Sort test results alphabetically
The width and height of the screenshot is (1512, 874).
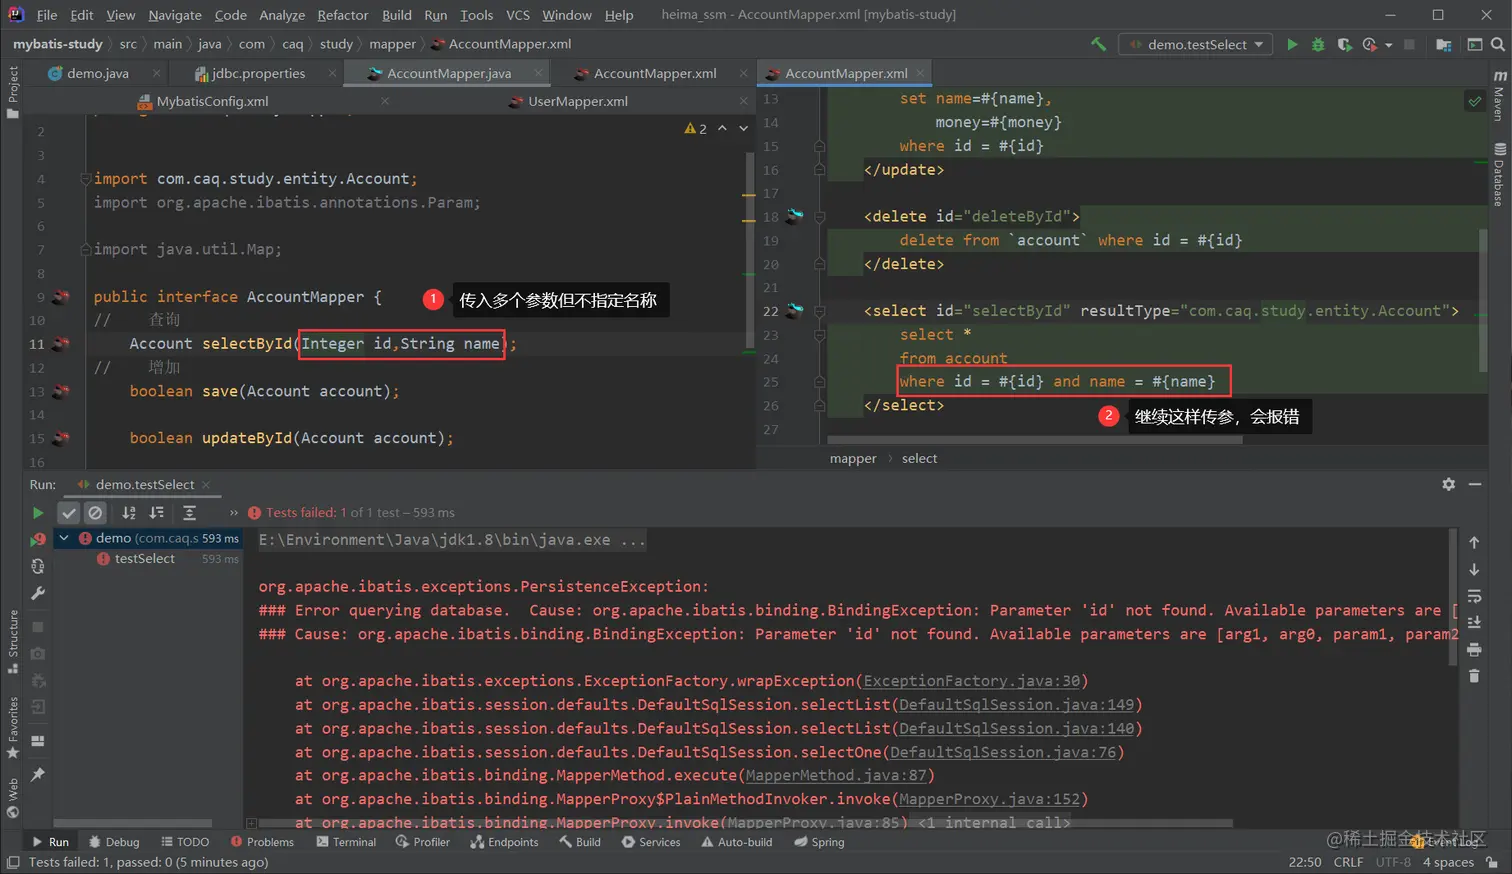129,513
